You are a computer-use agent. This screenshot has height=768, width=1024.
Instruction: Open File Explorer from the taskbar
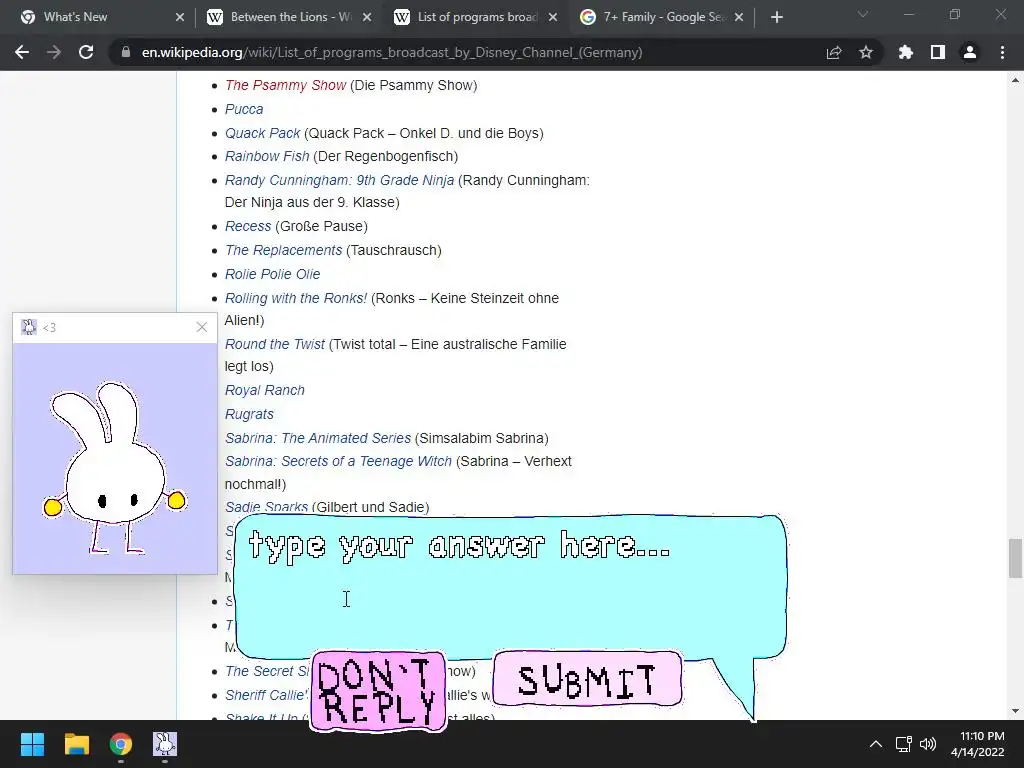click(x=76, y=744)
